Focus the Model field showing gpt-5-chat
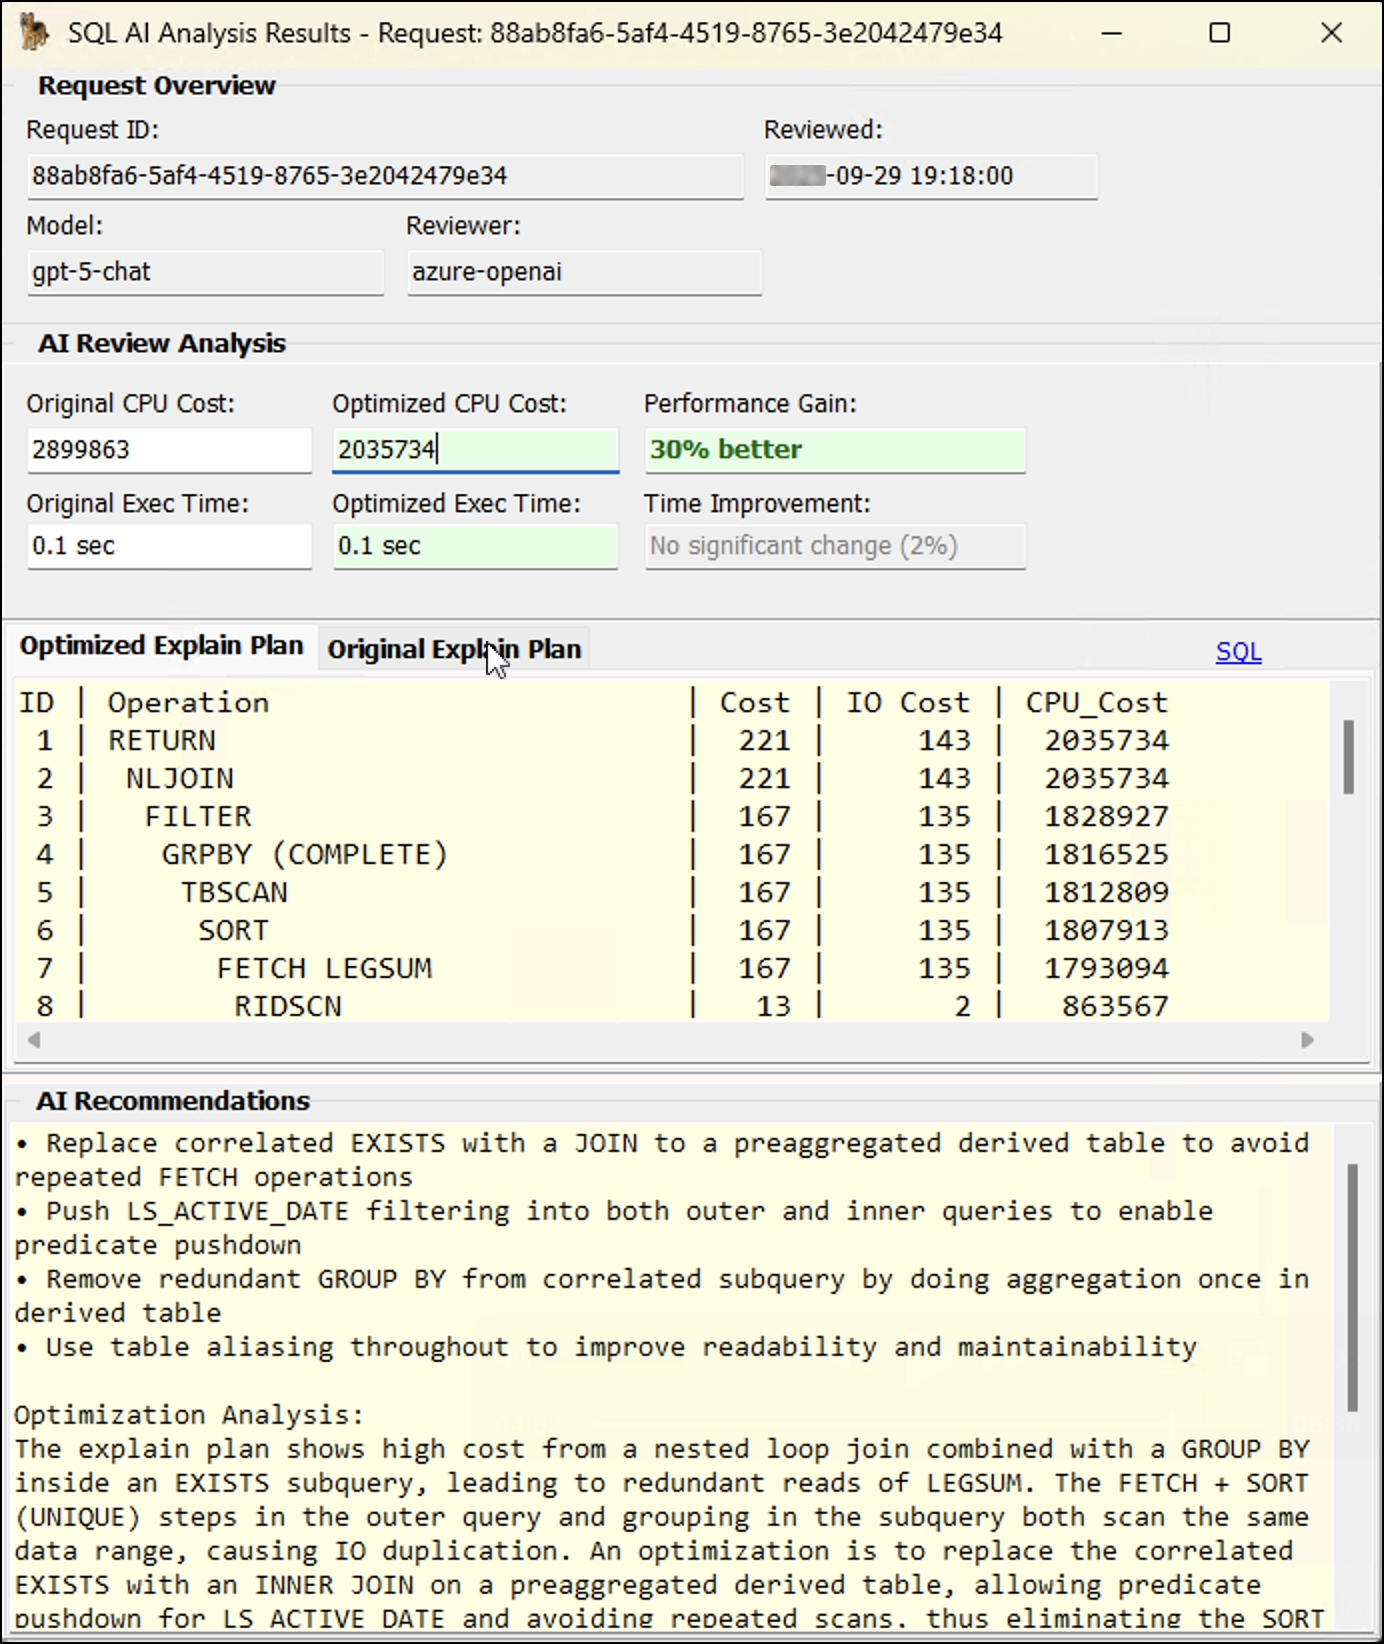Screen dimensions: 1384x1644 [205, 272]
